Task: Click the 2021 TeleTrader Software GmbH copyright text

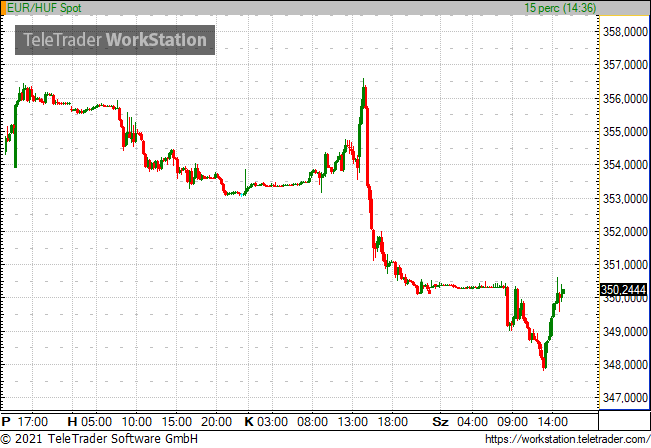Action: pyautogui.click(x=99, y=439)
